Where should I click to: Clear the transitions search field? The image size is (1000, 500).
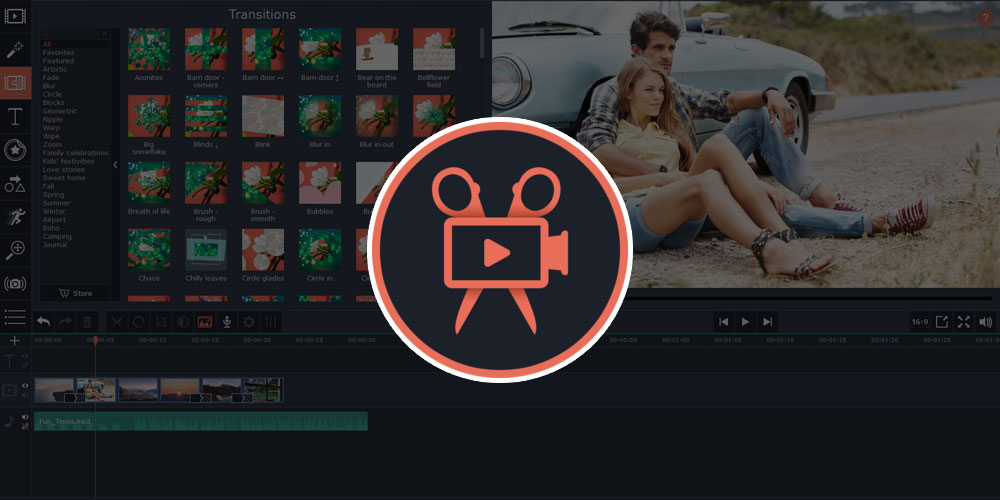(105, 33)
